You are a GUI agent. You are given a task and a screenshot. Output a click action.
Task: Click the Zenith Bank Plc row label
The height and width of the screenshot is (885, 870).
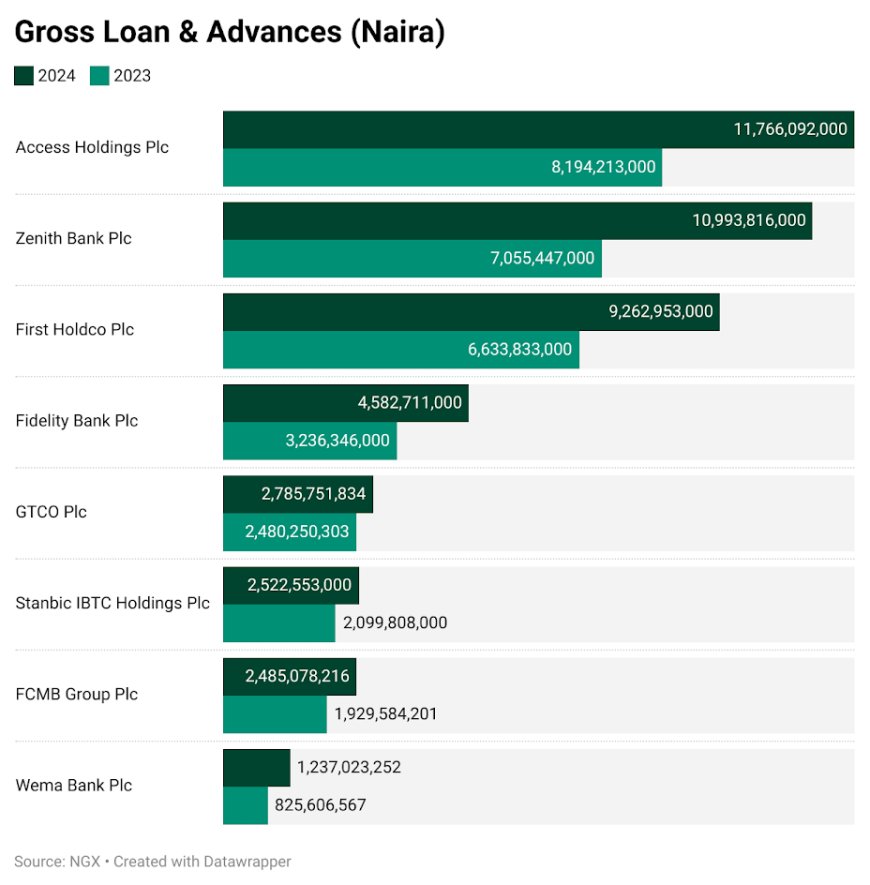tap(73, 238)
